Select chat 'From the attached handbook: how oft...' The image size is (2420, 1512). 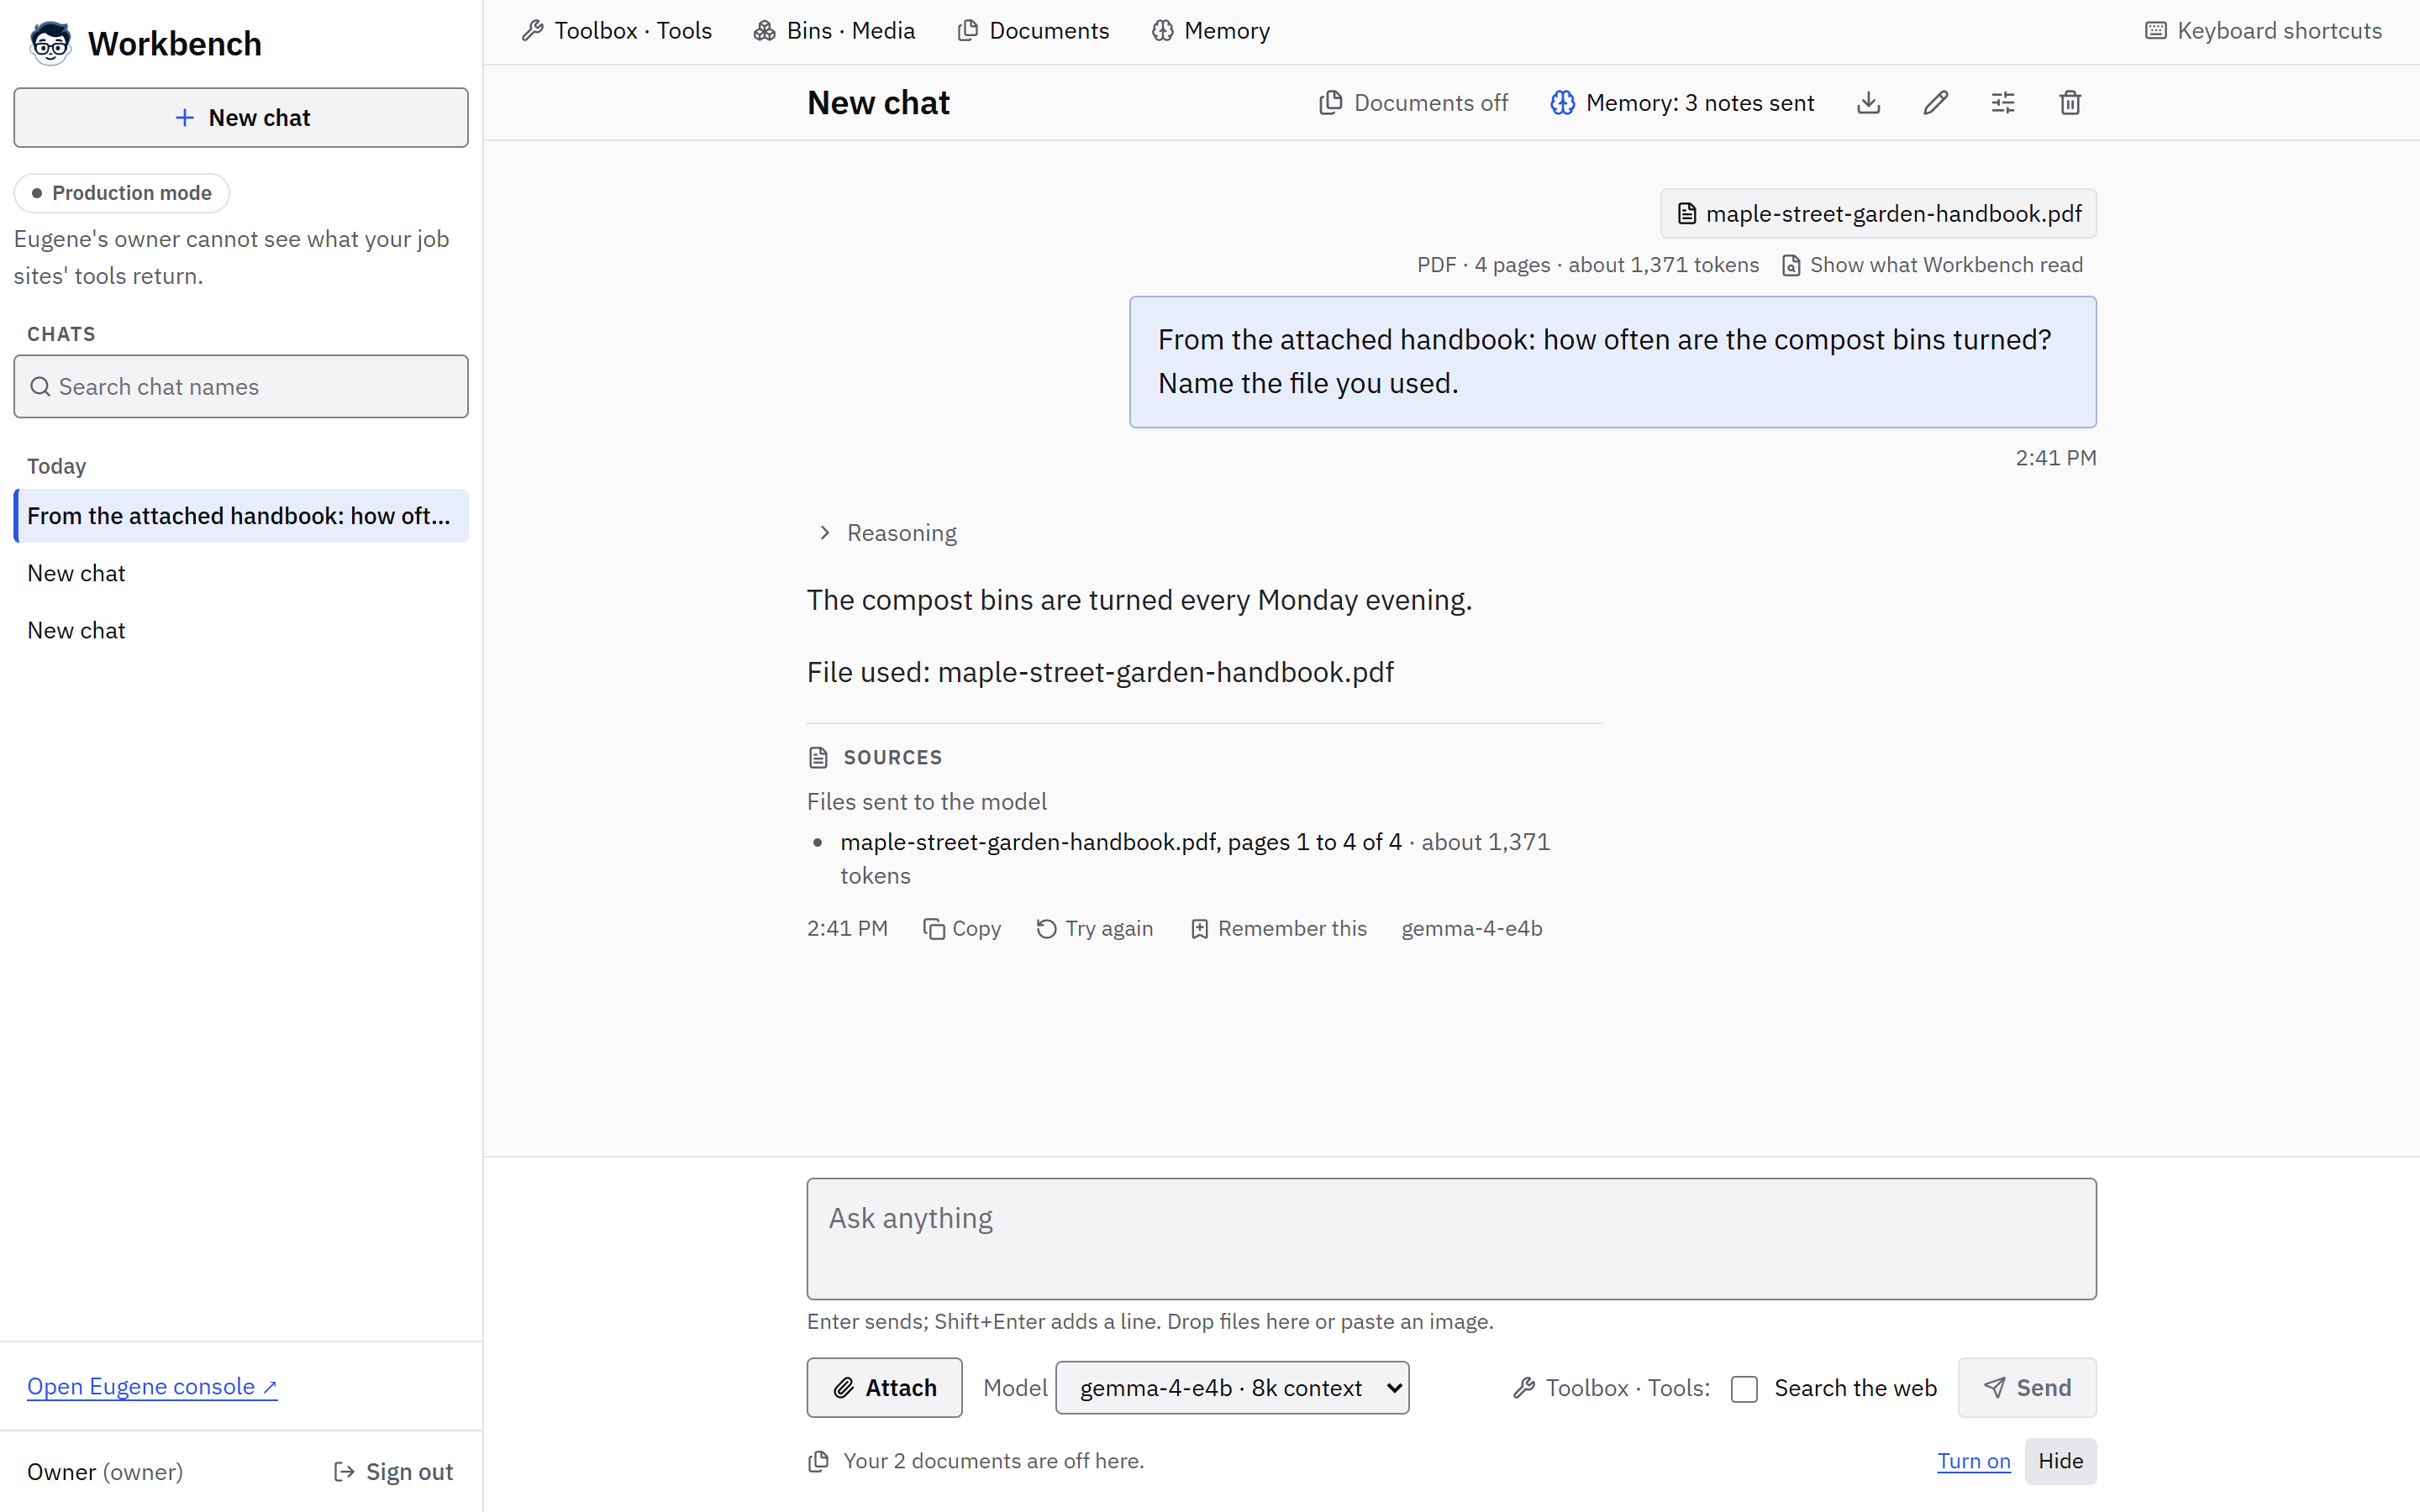pos(241,516)
